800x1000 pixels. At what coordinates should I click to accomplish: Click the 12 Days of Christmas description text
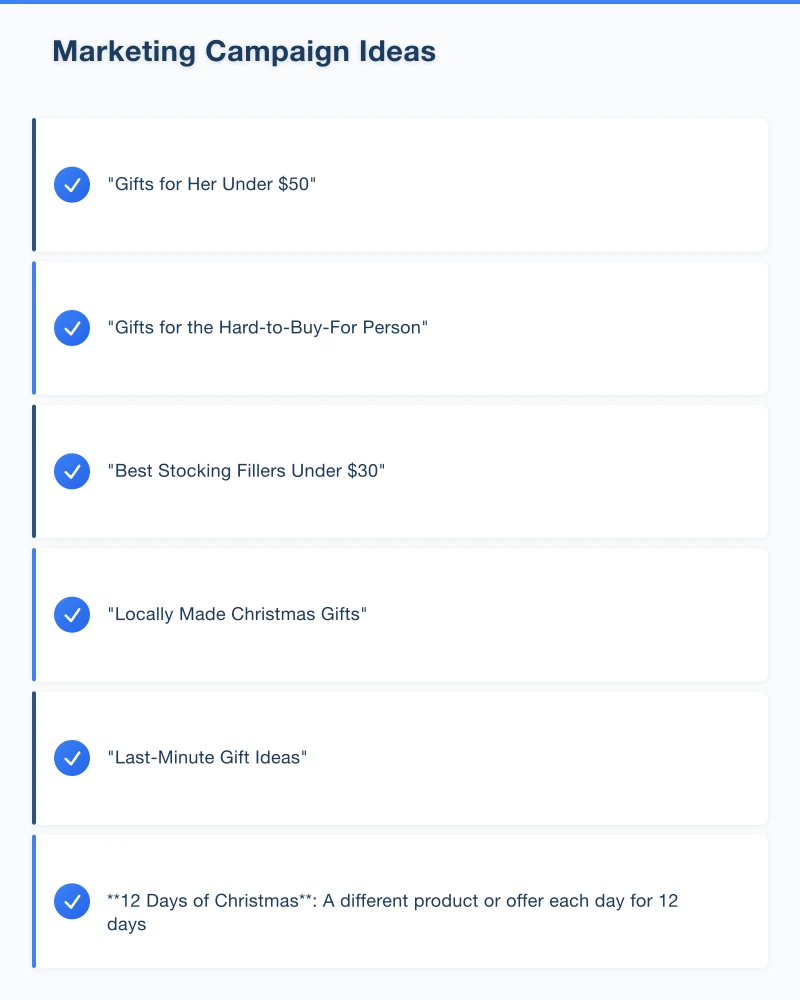[392, 911]
